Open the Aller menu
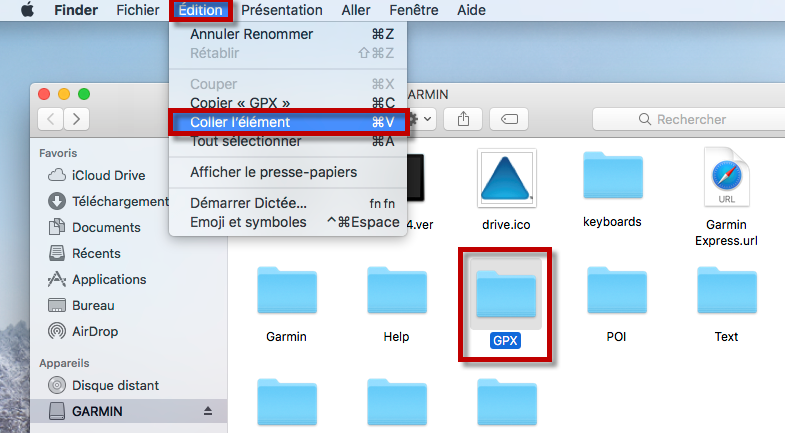 [356, 10]
